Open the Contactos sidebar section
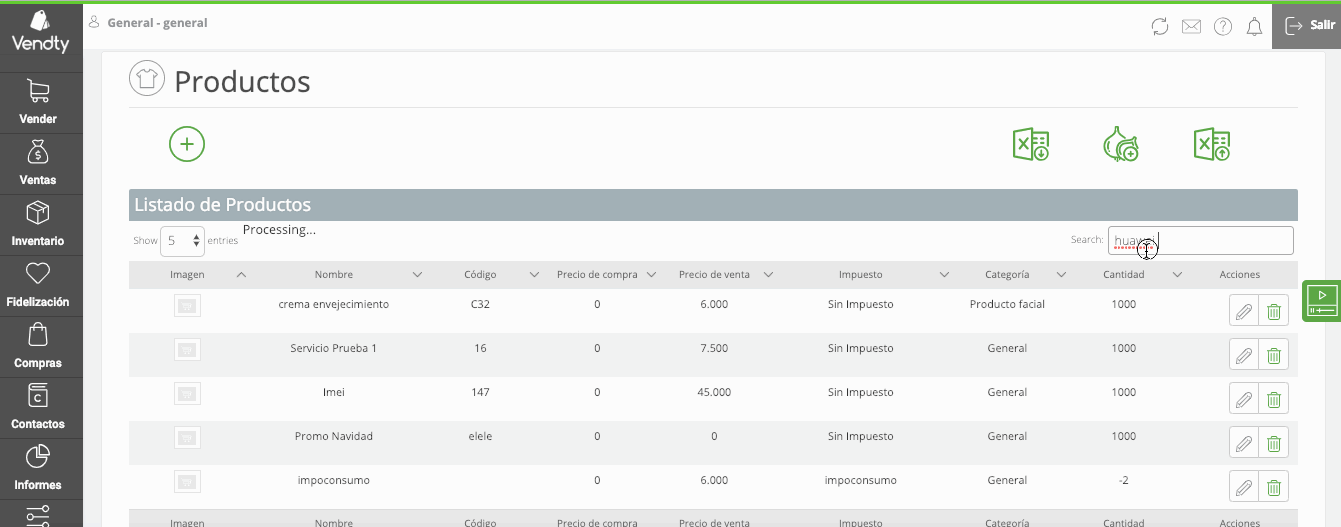 pyautogui.click(x=38, y=407)
